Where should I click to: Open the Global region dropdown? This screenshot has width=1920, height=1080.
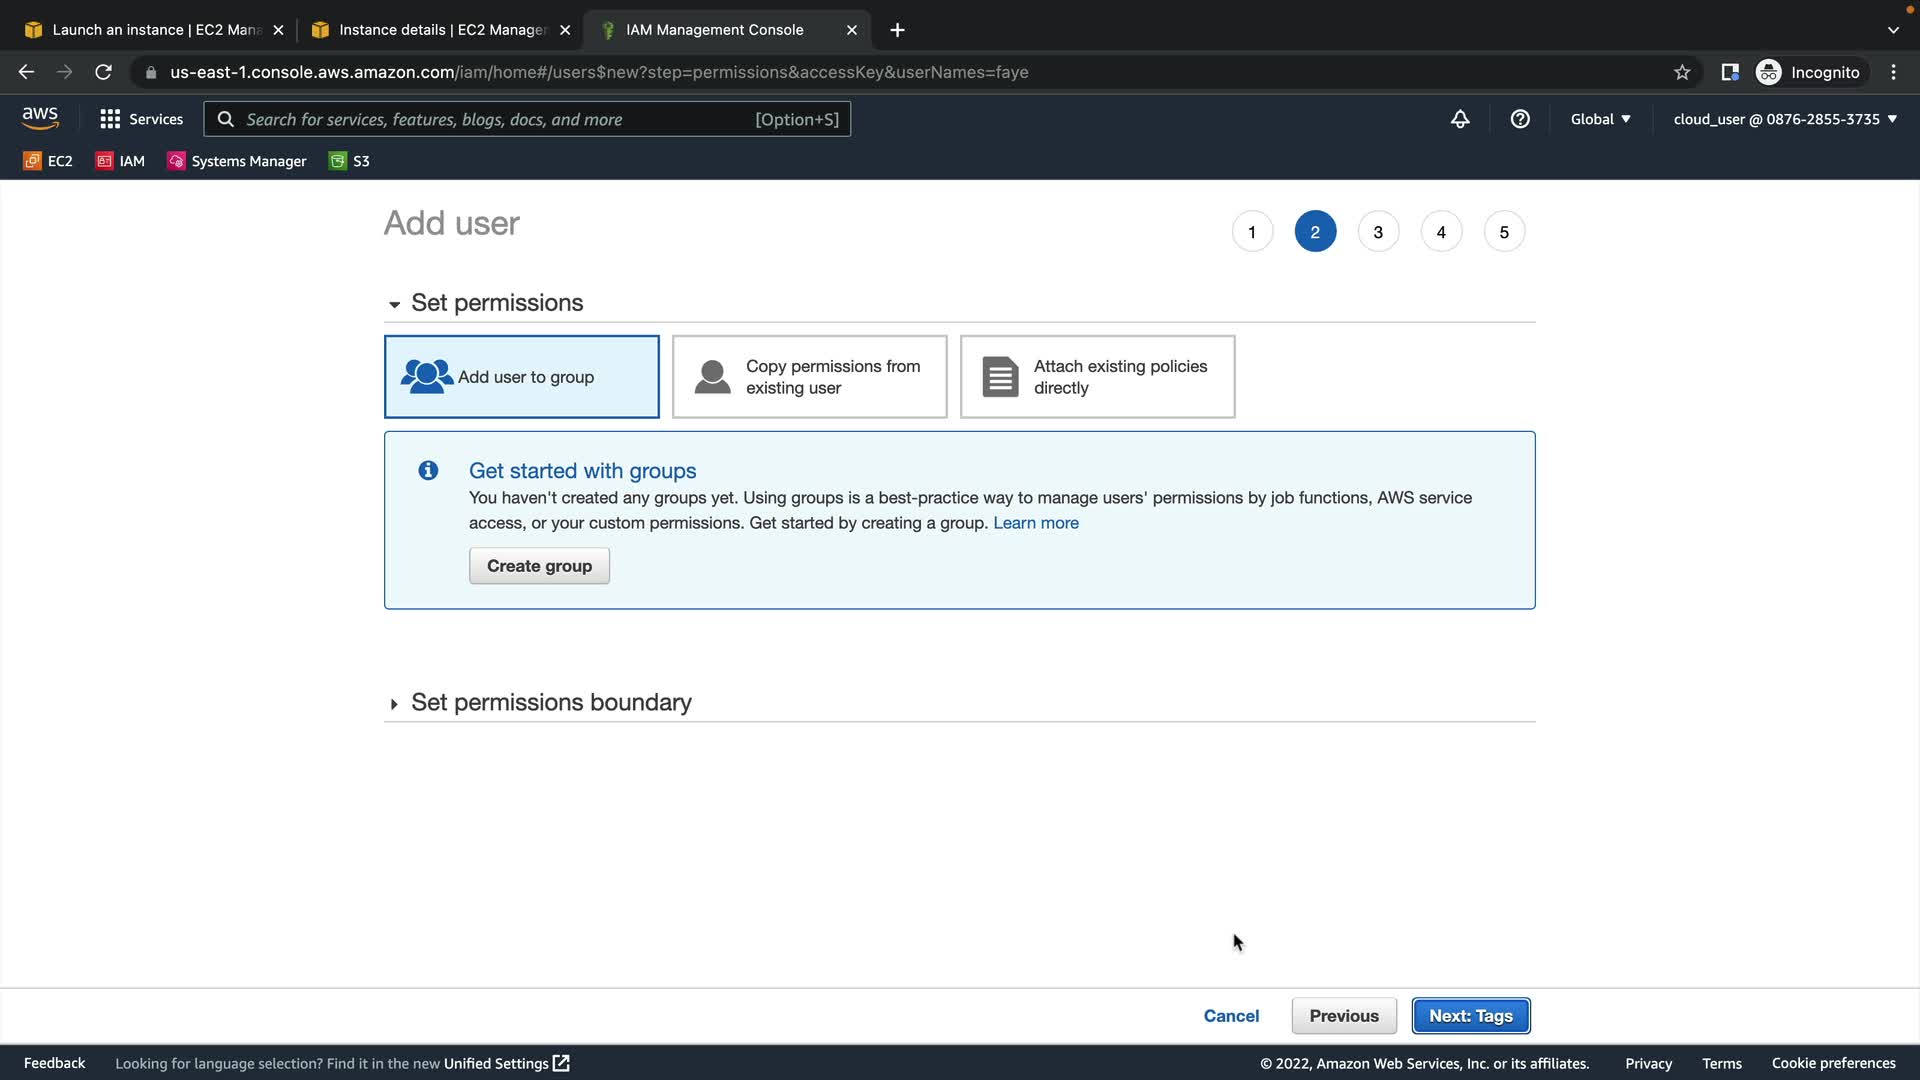(x=1600, y=119)
